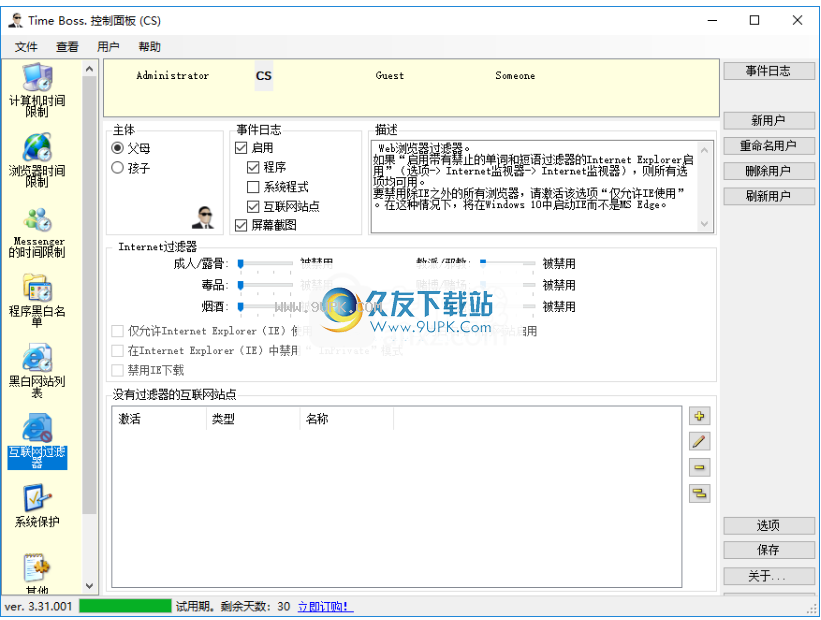Image resolution: width=821 pixels, height=620 pixels.
Task: Click the 新用户 button
Action: 769,120
